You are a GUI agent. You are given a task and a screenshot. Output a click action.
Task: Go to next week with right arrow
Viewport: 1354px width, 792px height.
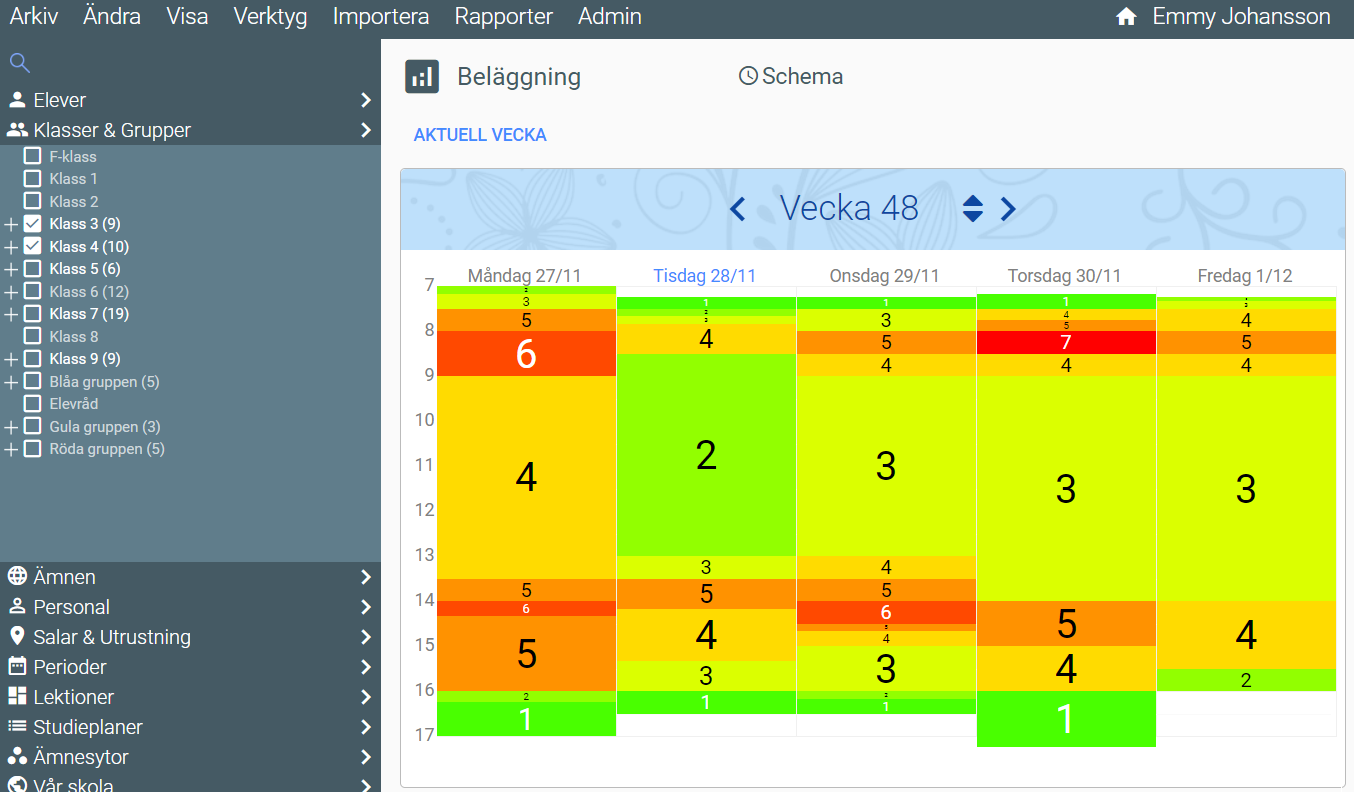pyautogui.click(x=1008, y=209)
